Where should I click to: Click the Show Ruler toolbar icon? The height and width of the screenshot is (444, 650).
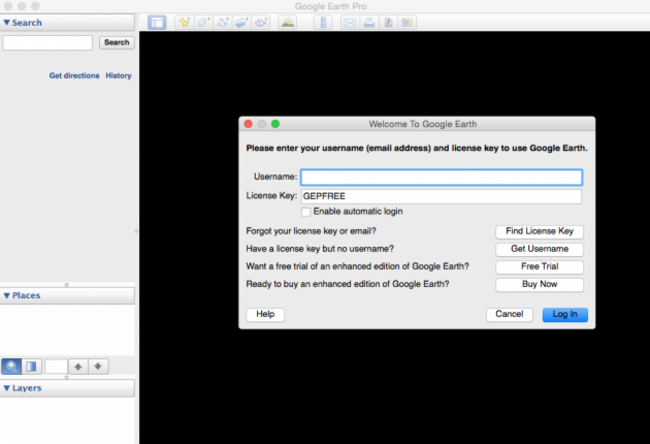(x=323, y=22)
